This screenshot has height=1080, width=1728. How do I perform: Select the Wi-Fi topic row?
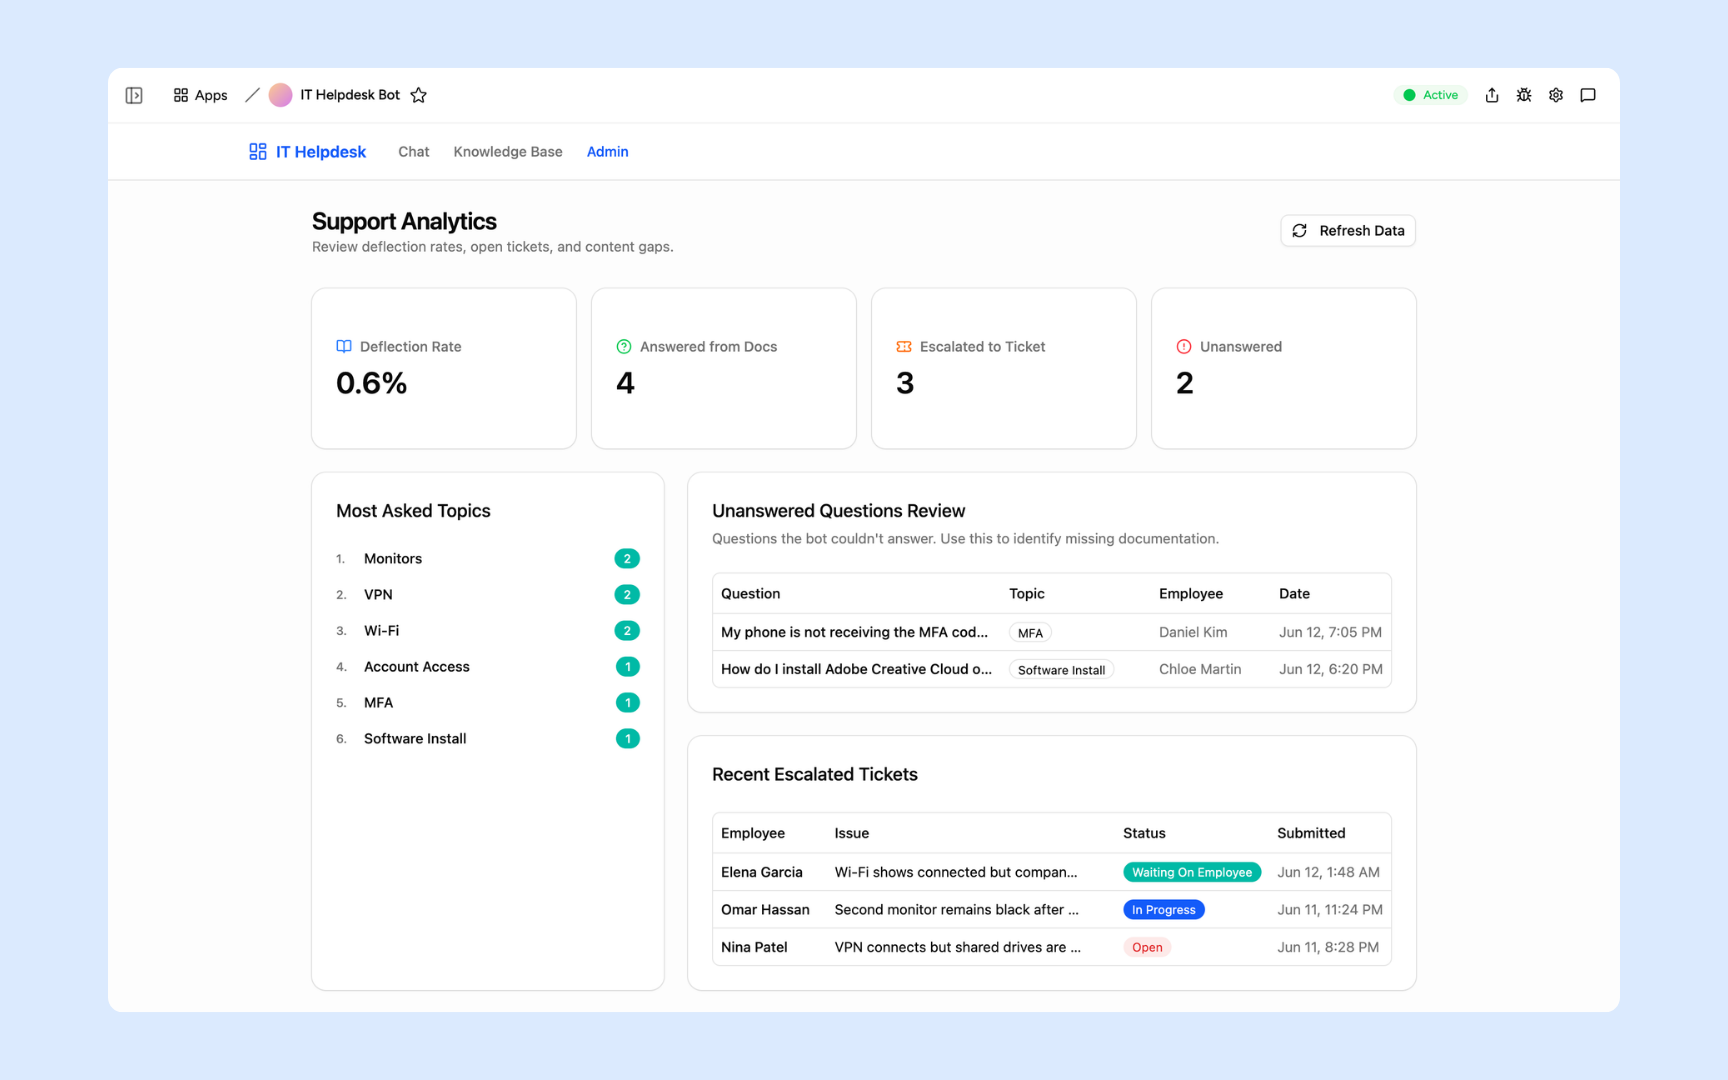pyautogui.click(x=488, y=630)
